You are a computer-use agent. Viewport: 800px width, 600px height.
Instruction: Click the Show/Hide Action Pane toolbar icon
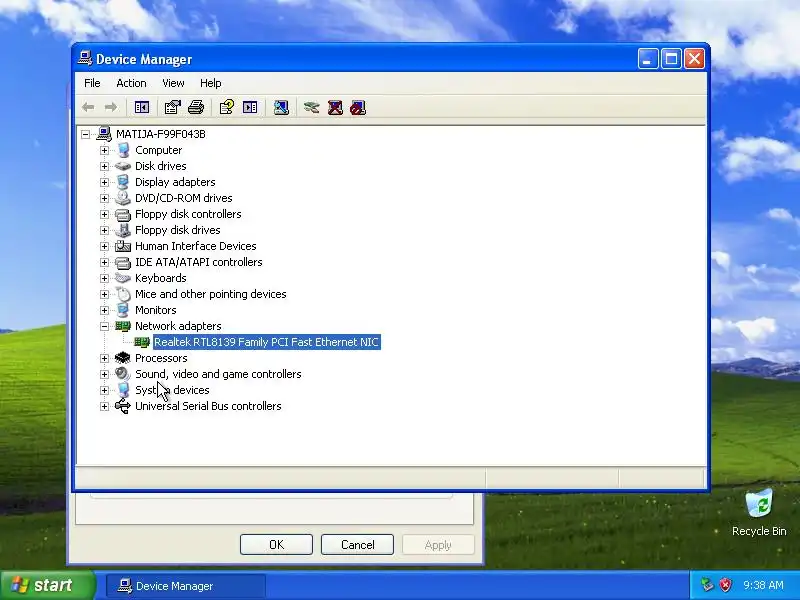[250, 107]
